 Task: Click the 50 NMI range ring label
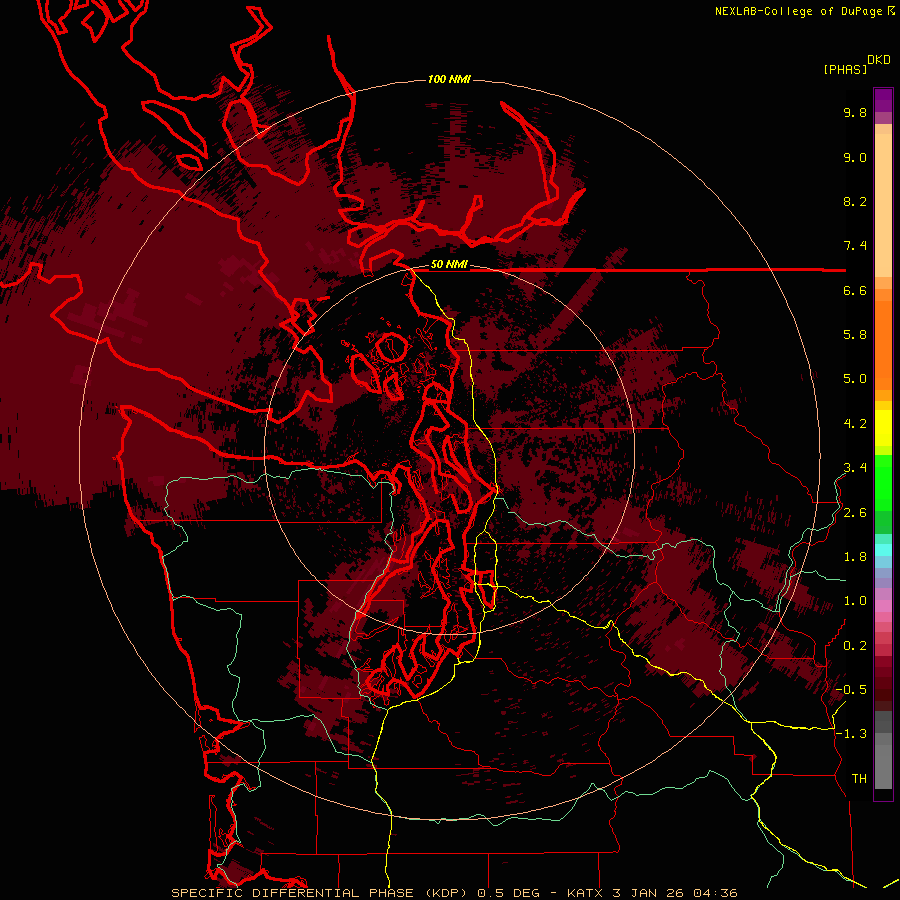pyautogui.click(x=449, y=265)
